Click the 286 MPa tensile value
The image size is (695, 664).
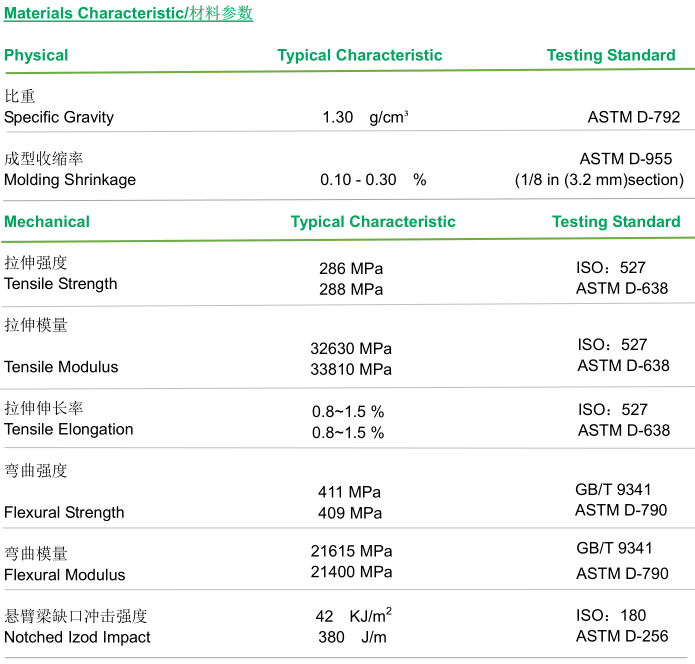point(350,268)
